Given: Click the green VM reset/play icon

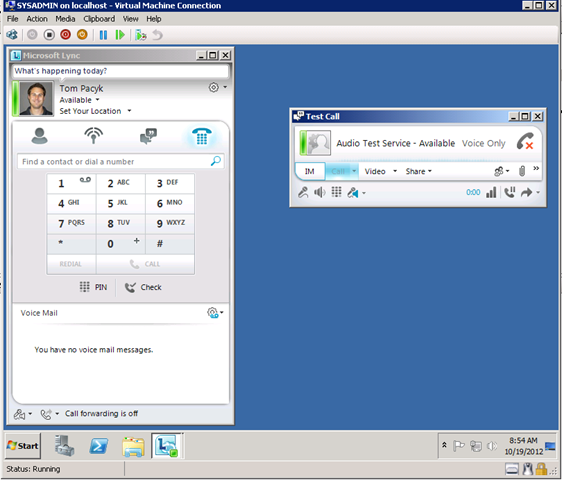Looking at the screenshot, I should click(120, 35).
